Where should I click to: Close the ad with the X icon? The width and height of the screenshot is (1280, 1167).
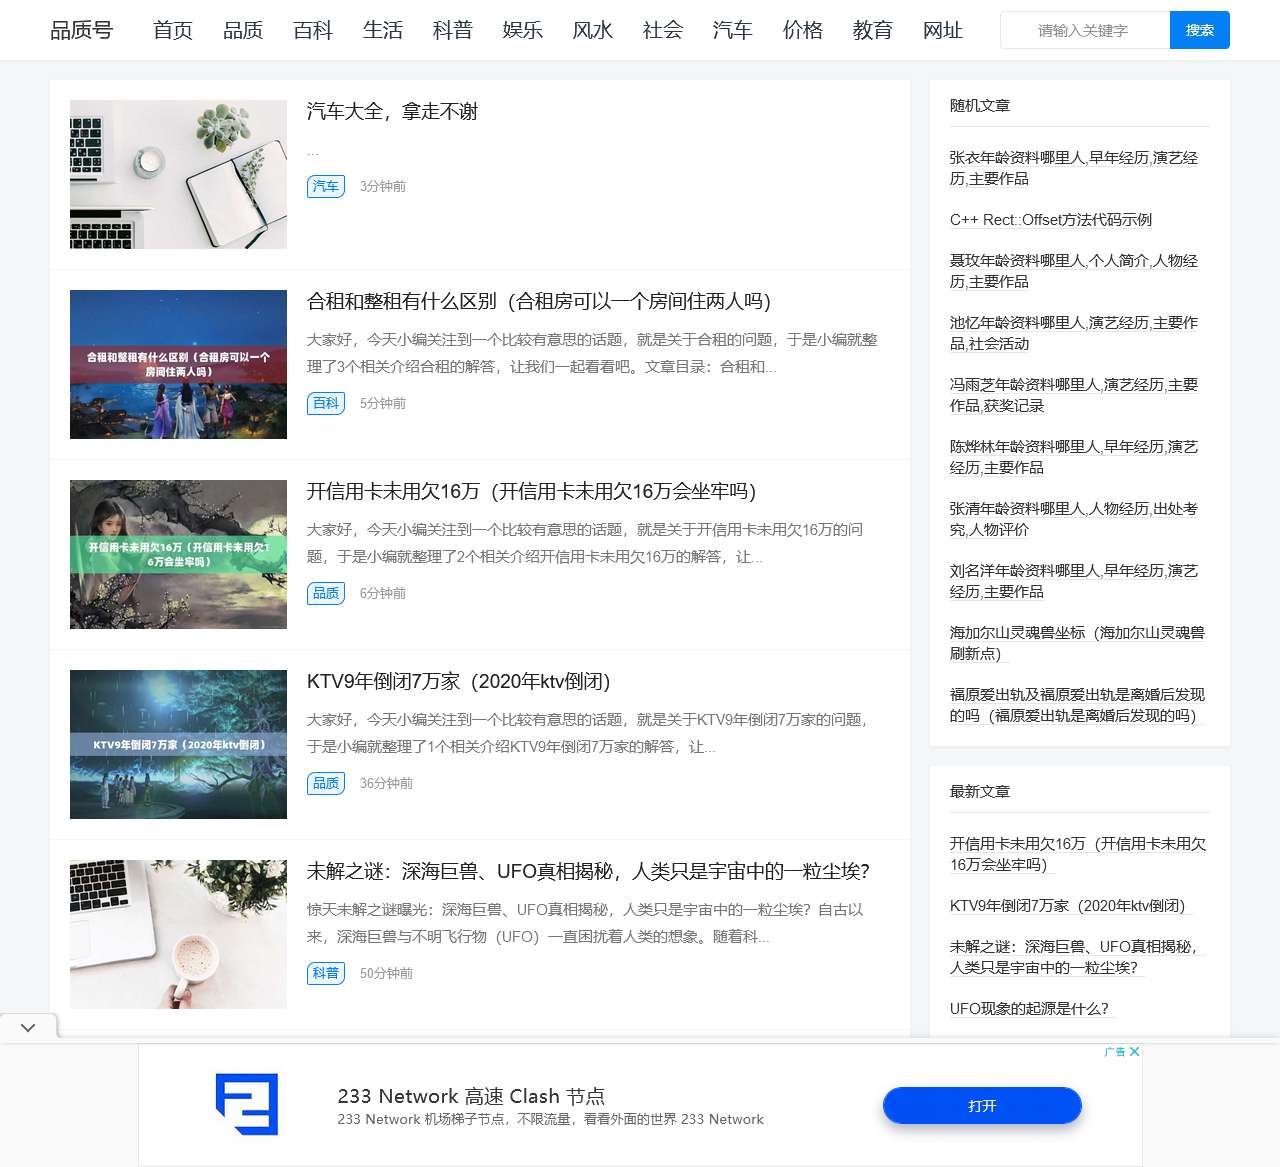coord(1134,1052)
